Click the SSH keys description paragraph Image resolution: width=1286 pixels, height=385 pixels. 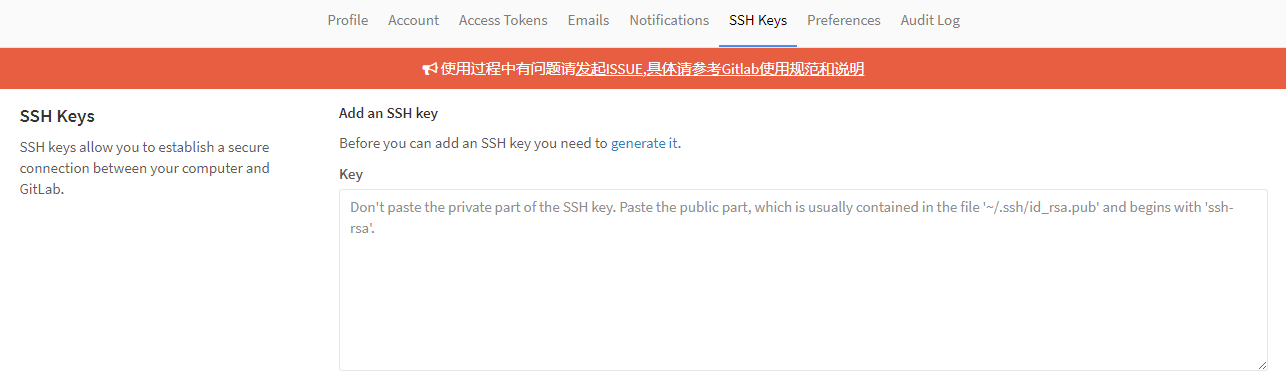(x=146, y=168)
